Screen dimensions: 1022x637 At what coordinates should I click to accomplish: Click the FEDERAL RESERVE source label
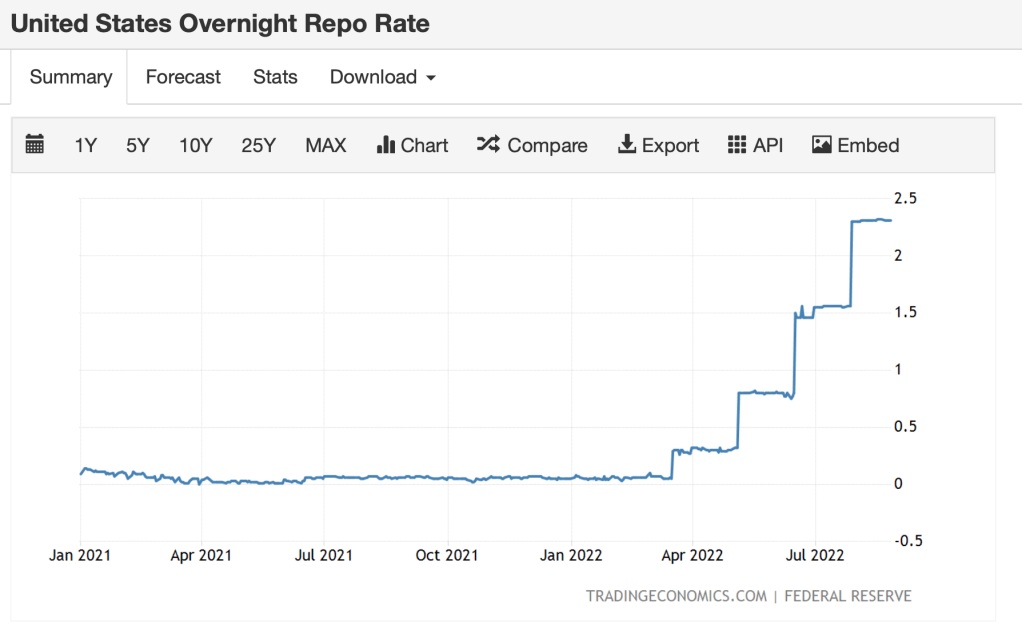click(848, 596)
